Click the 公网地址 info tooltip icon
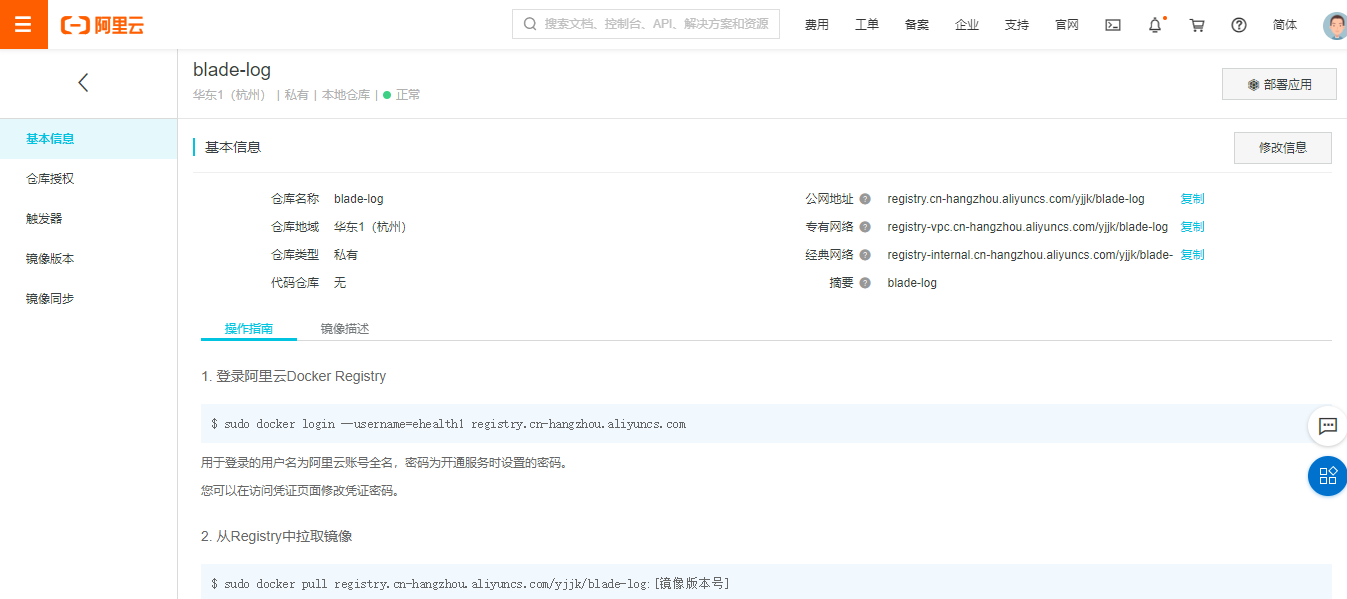 click(866, 198)
